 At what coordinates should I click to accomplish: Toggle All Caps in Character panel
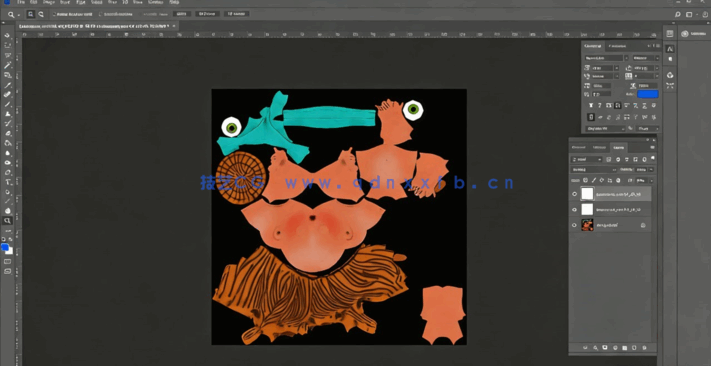click(609, 105)
